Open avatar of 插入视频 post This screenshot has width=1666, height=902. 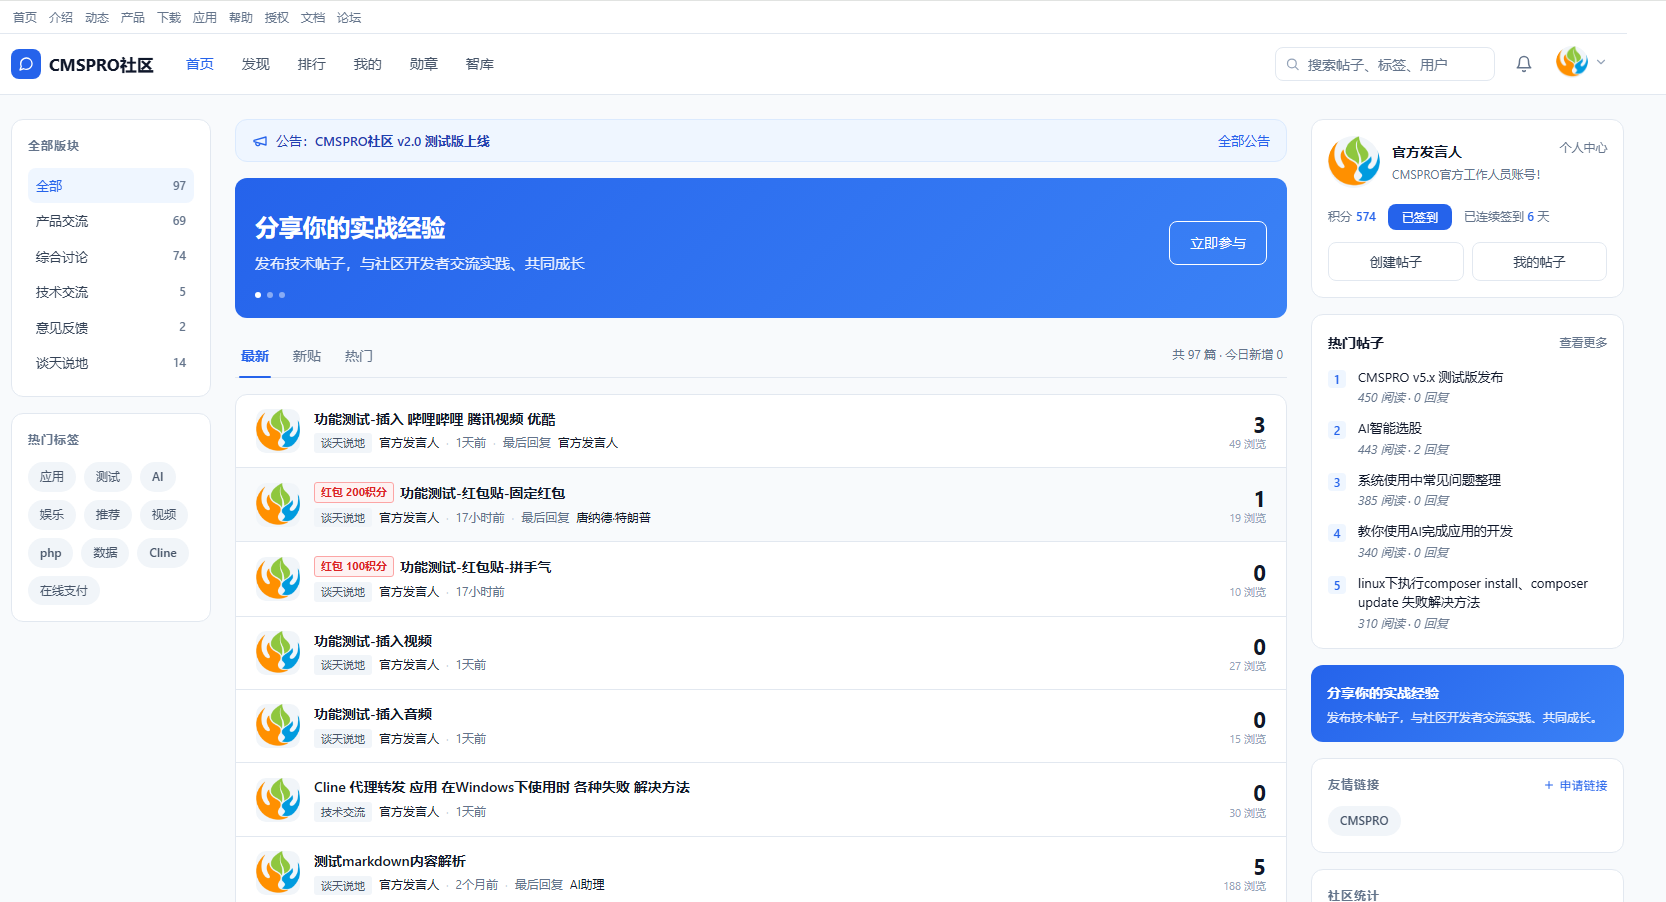point(278,652)
